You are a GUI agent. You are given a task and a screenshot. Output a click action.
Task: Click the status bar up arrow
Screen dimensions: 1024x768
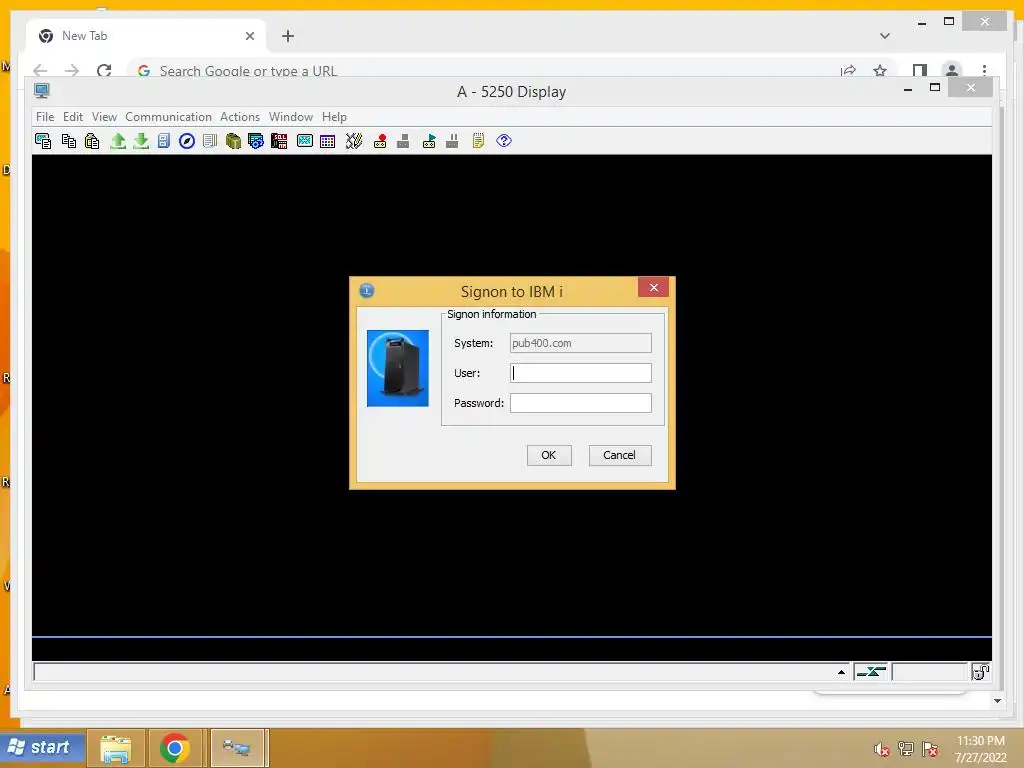coord(841,671)
